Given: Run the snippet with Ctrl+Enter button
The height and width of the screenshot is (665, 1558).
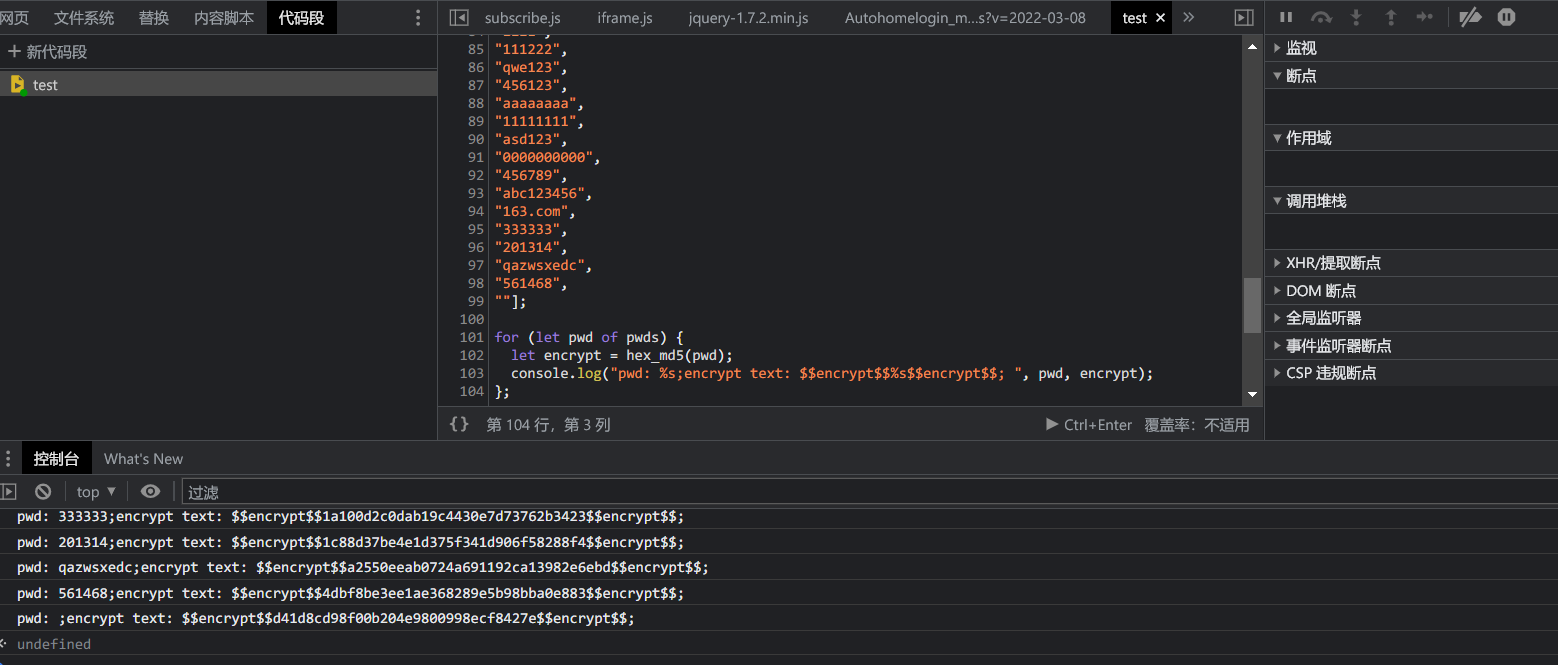Looking at the screenshot, I should 1089,424.
